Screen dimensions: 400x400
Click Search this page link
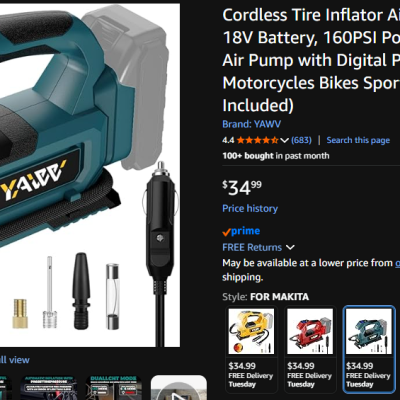click(x=358, y=140)
